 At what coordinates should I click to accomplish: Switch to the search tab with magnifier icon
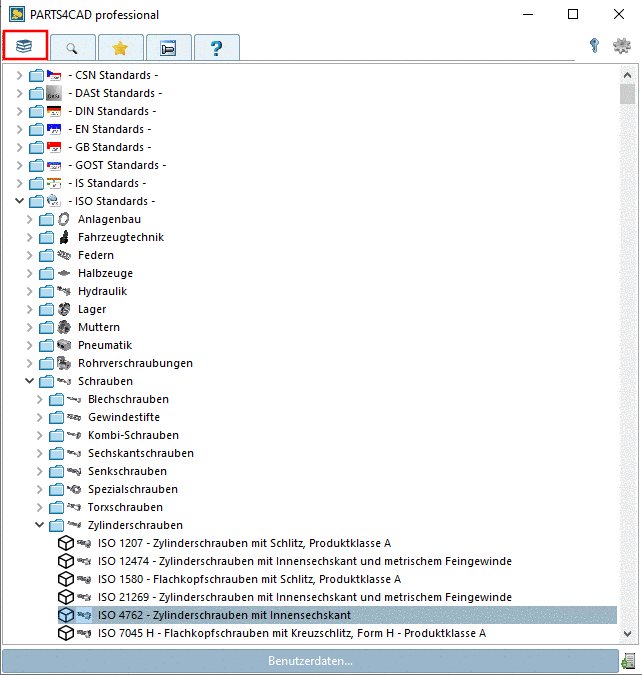pos(72,47)
